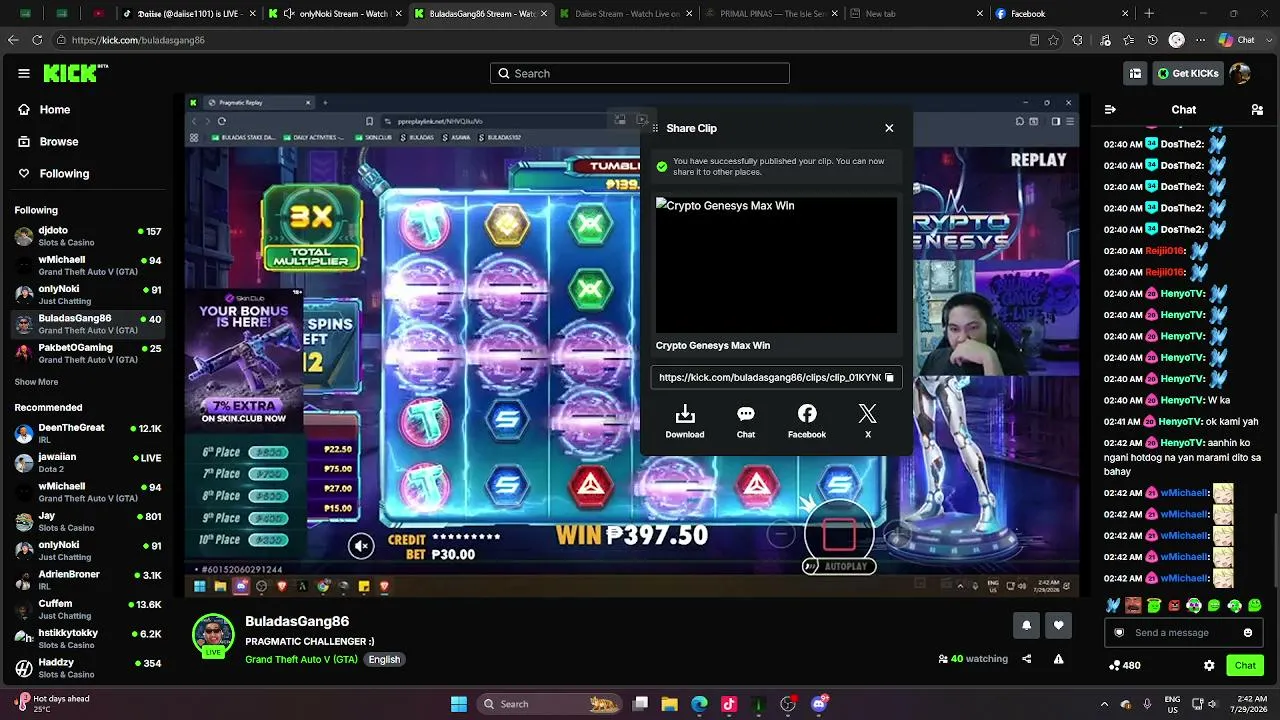Open BuladasGang86 channel avatar

pos(213,635)
